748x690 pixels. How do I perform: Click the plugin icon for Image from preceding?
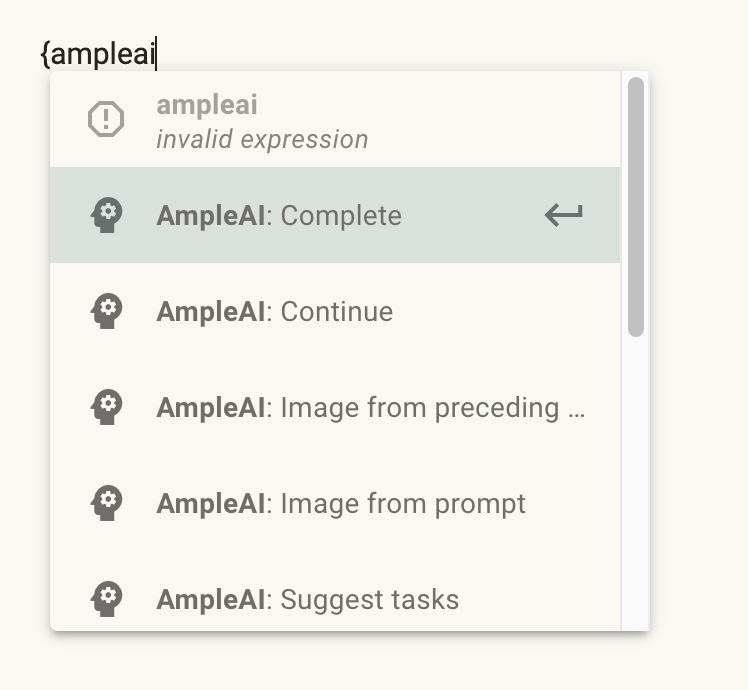[x=107, y=407]
